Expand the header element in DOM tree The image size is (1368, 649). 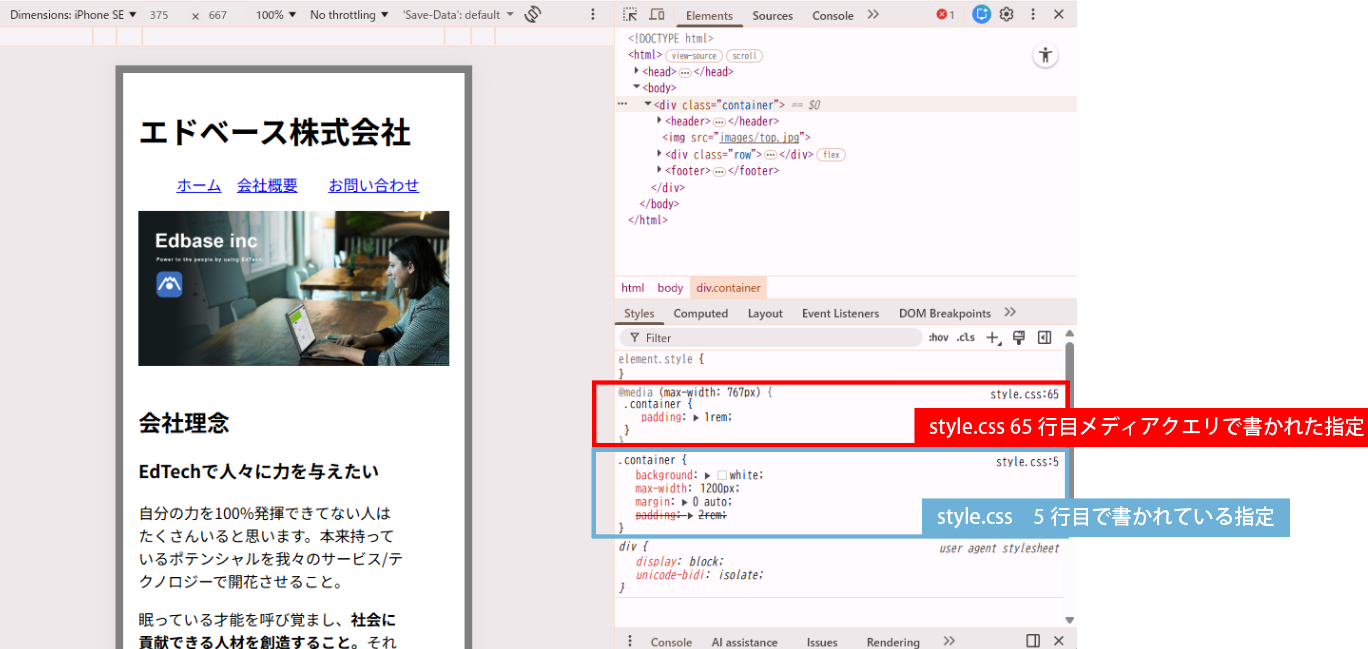[x=659, y=121]
